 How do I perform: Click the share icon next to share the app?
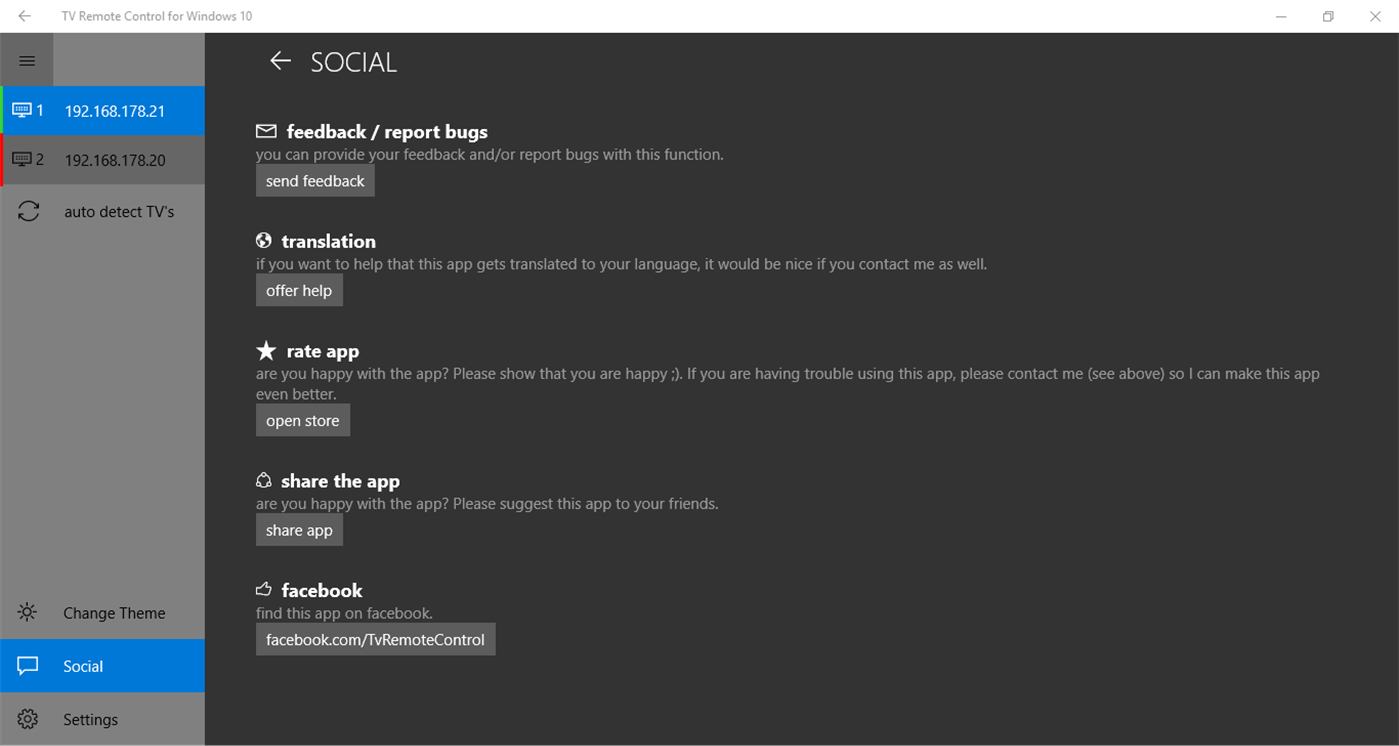pyautogui.click(x=264, y=479)
